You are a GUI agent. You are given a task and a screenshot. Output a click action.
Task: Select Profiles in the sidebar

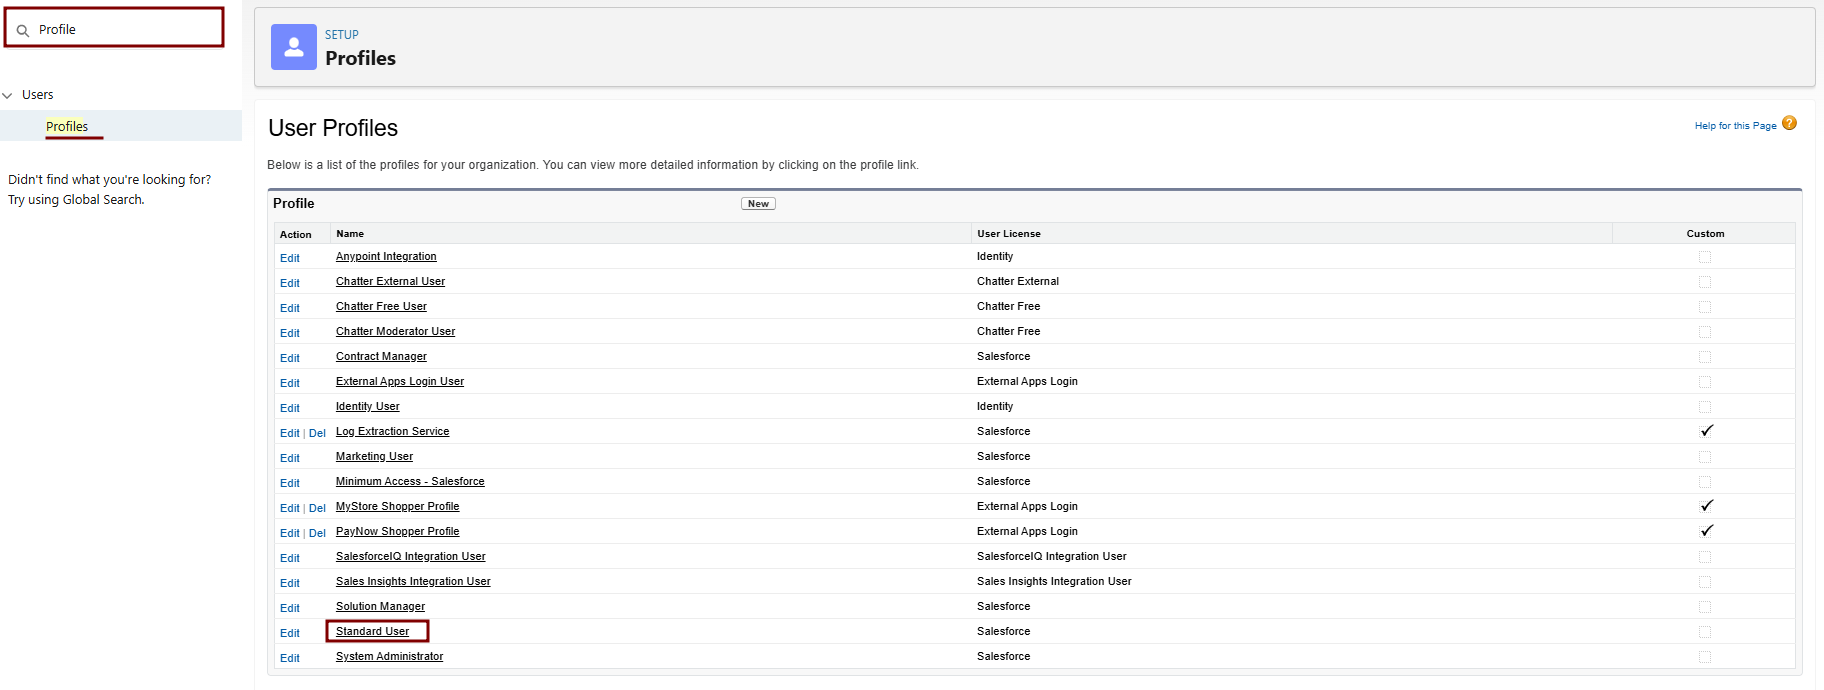click(67, 126)
